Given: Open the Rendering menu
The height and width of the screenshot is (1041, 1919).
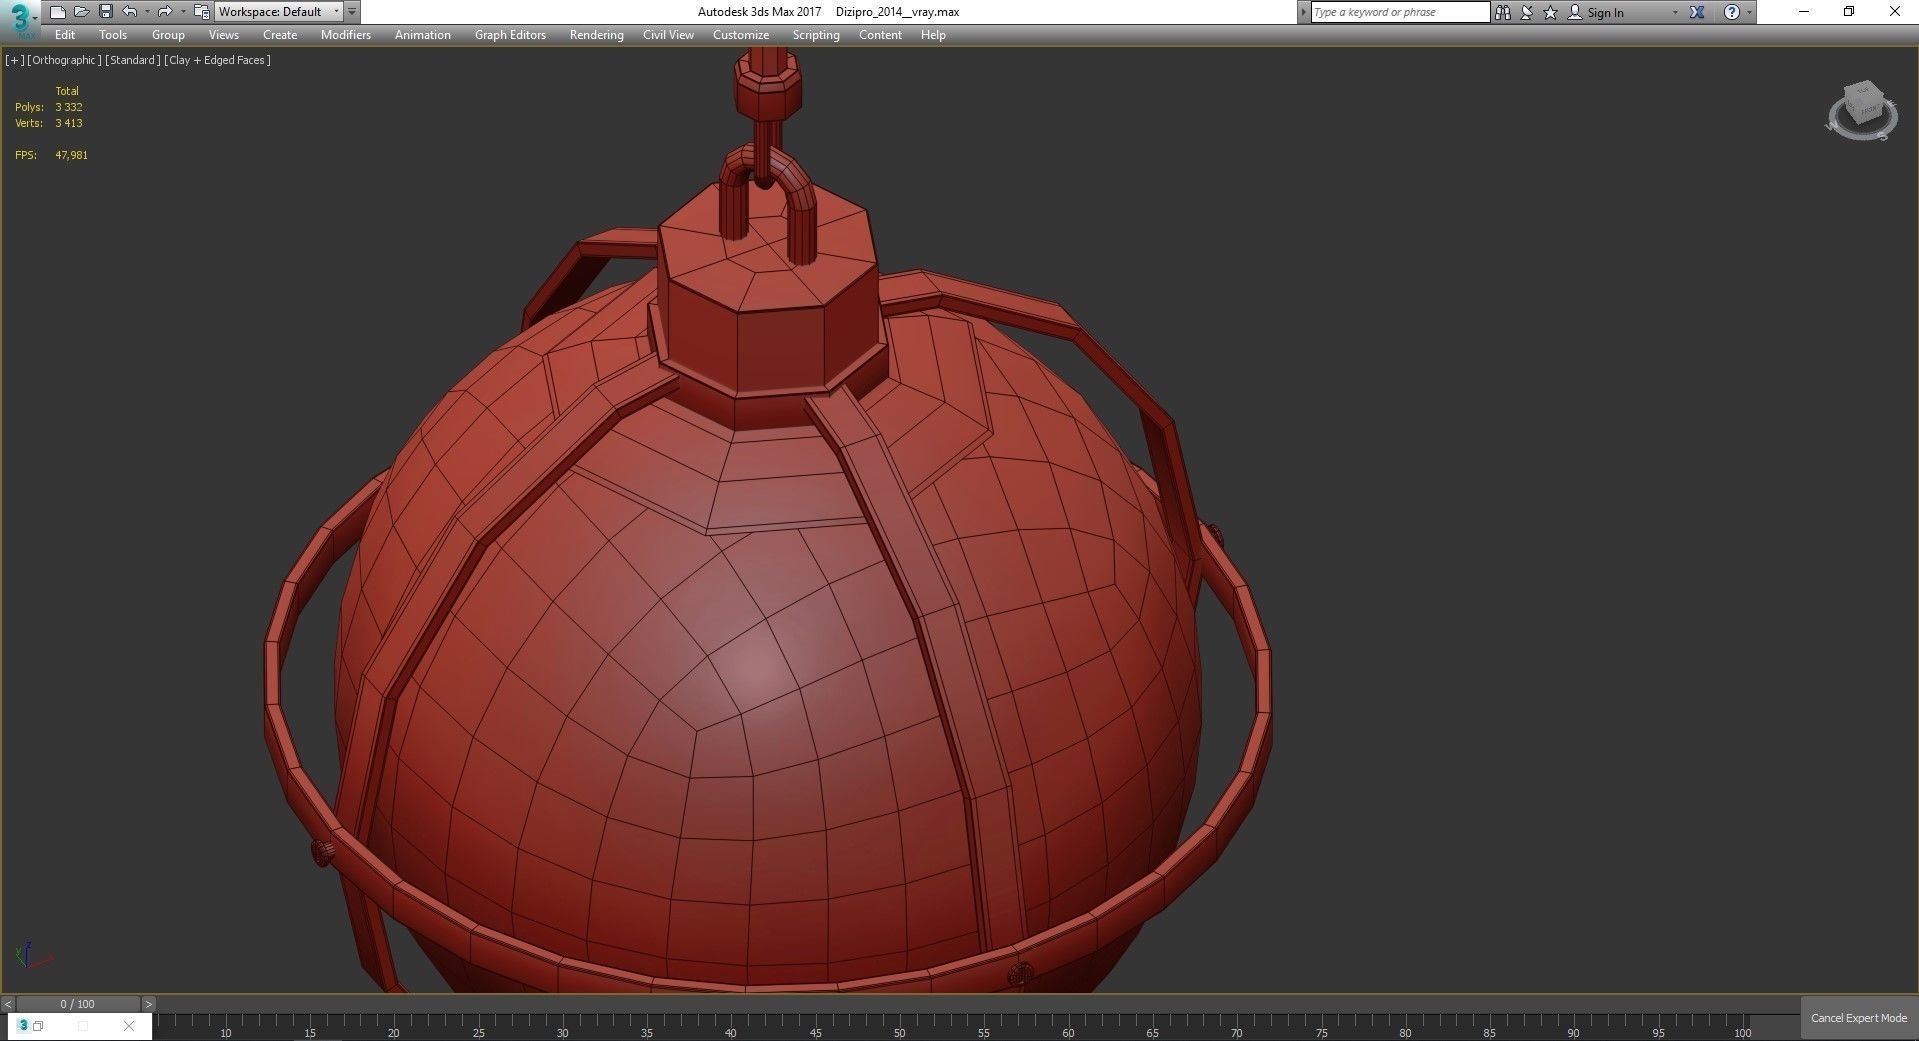Looking at the screenshot, I should click(x=597, y=35).
